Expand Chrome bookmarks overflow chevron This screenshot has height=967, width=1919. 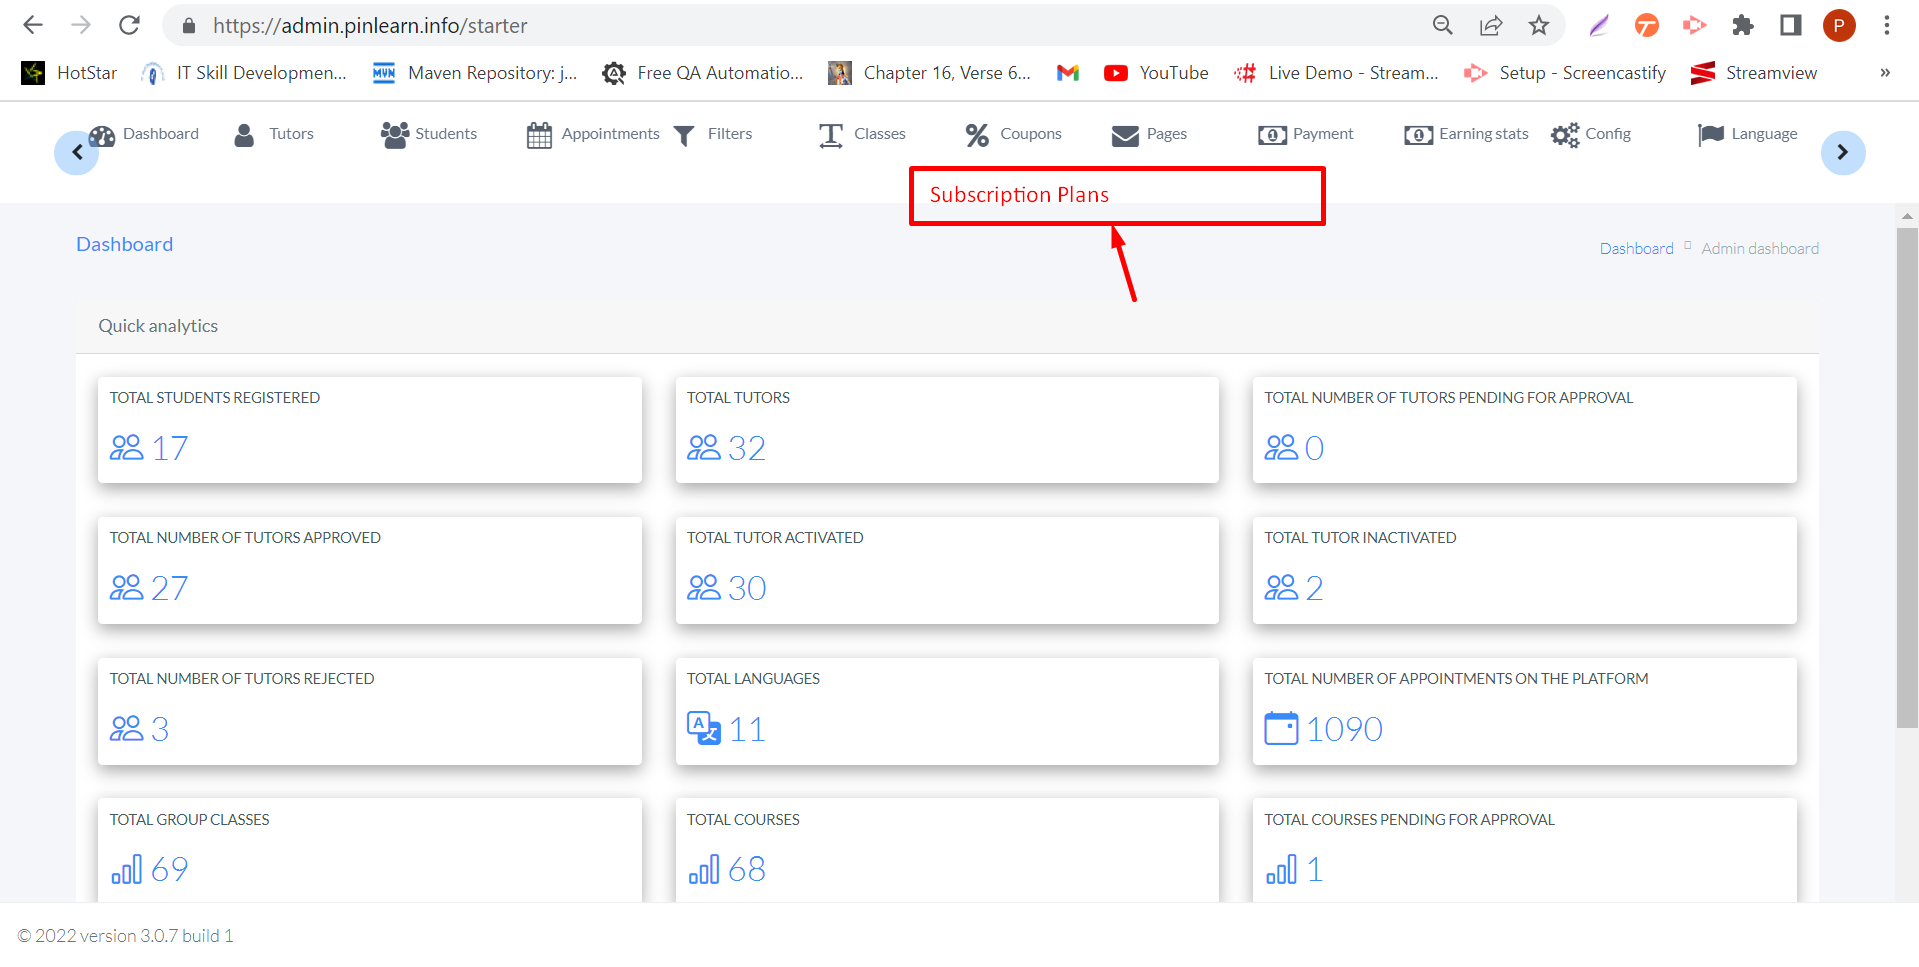coord(1885,73)
